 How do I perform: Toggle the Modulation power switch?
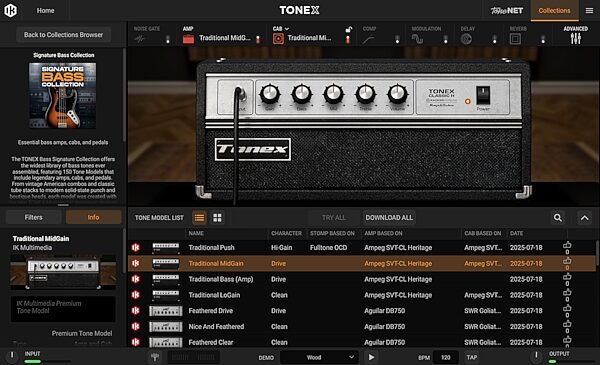point(445,39)
